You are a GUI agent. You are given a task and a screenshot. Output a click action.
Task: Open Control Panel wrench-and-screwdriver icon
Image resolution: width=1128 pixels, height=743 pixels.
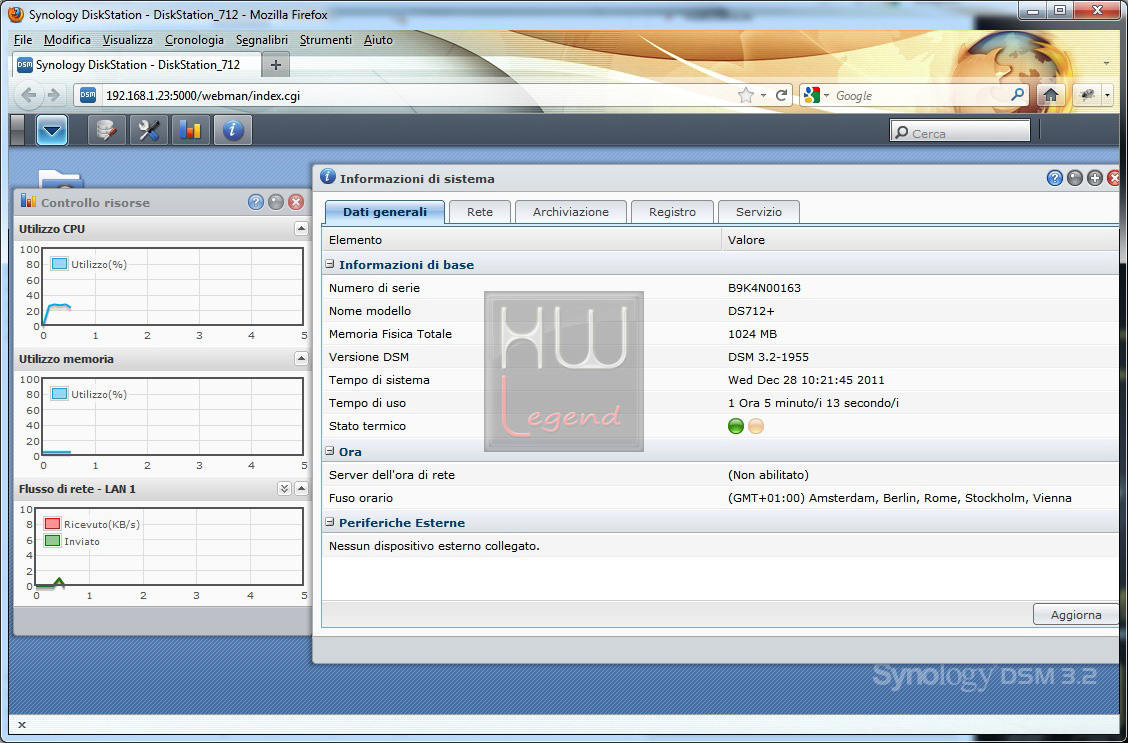coord(149,130)
